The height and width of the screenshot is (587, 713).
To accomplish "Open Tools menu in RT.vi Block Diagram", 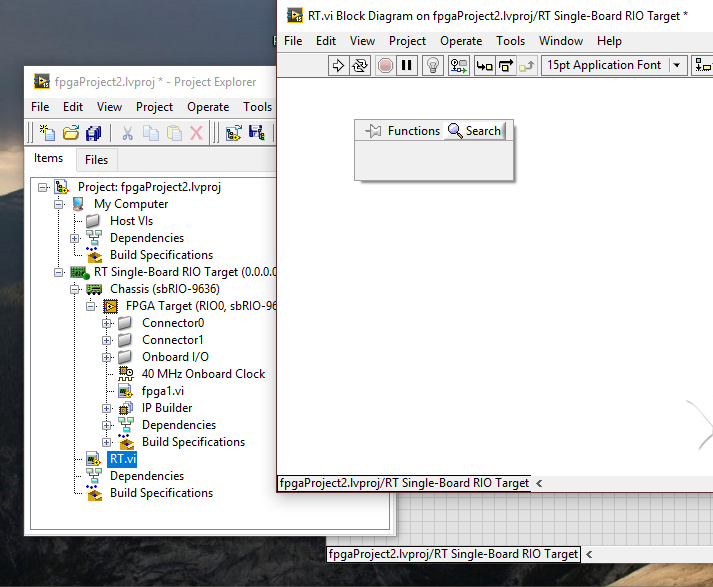I will [x=510, y=41].
